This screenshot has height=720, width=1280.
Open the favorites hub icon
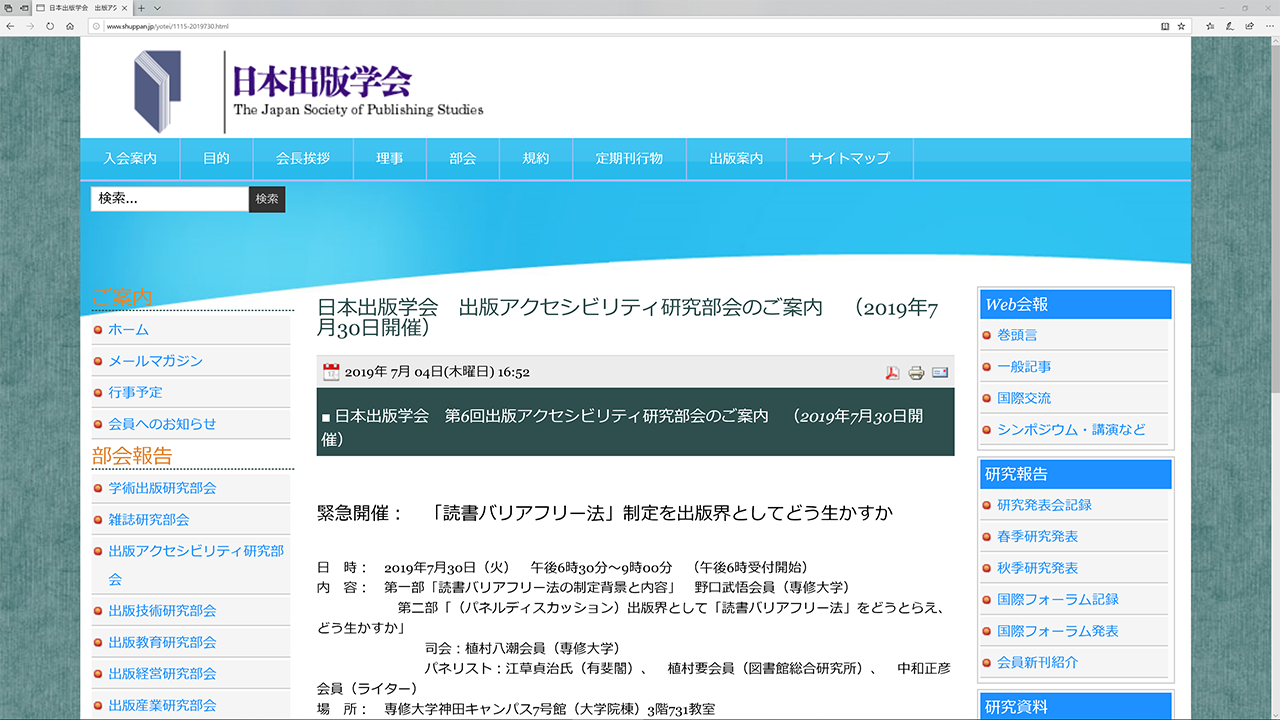tap(1210, 26)
